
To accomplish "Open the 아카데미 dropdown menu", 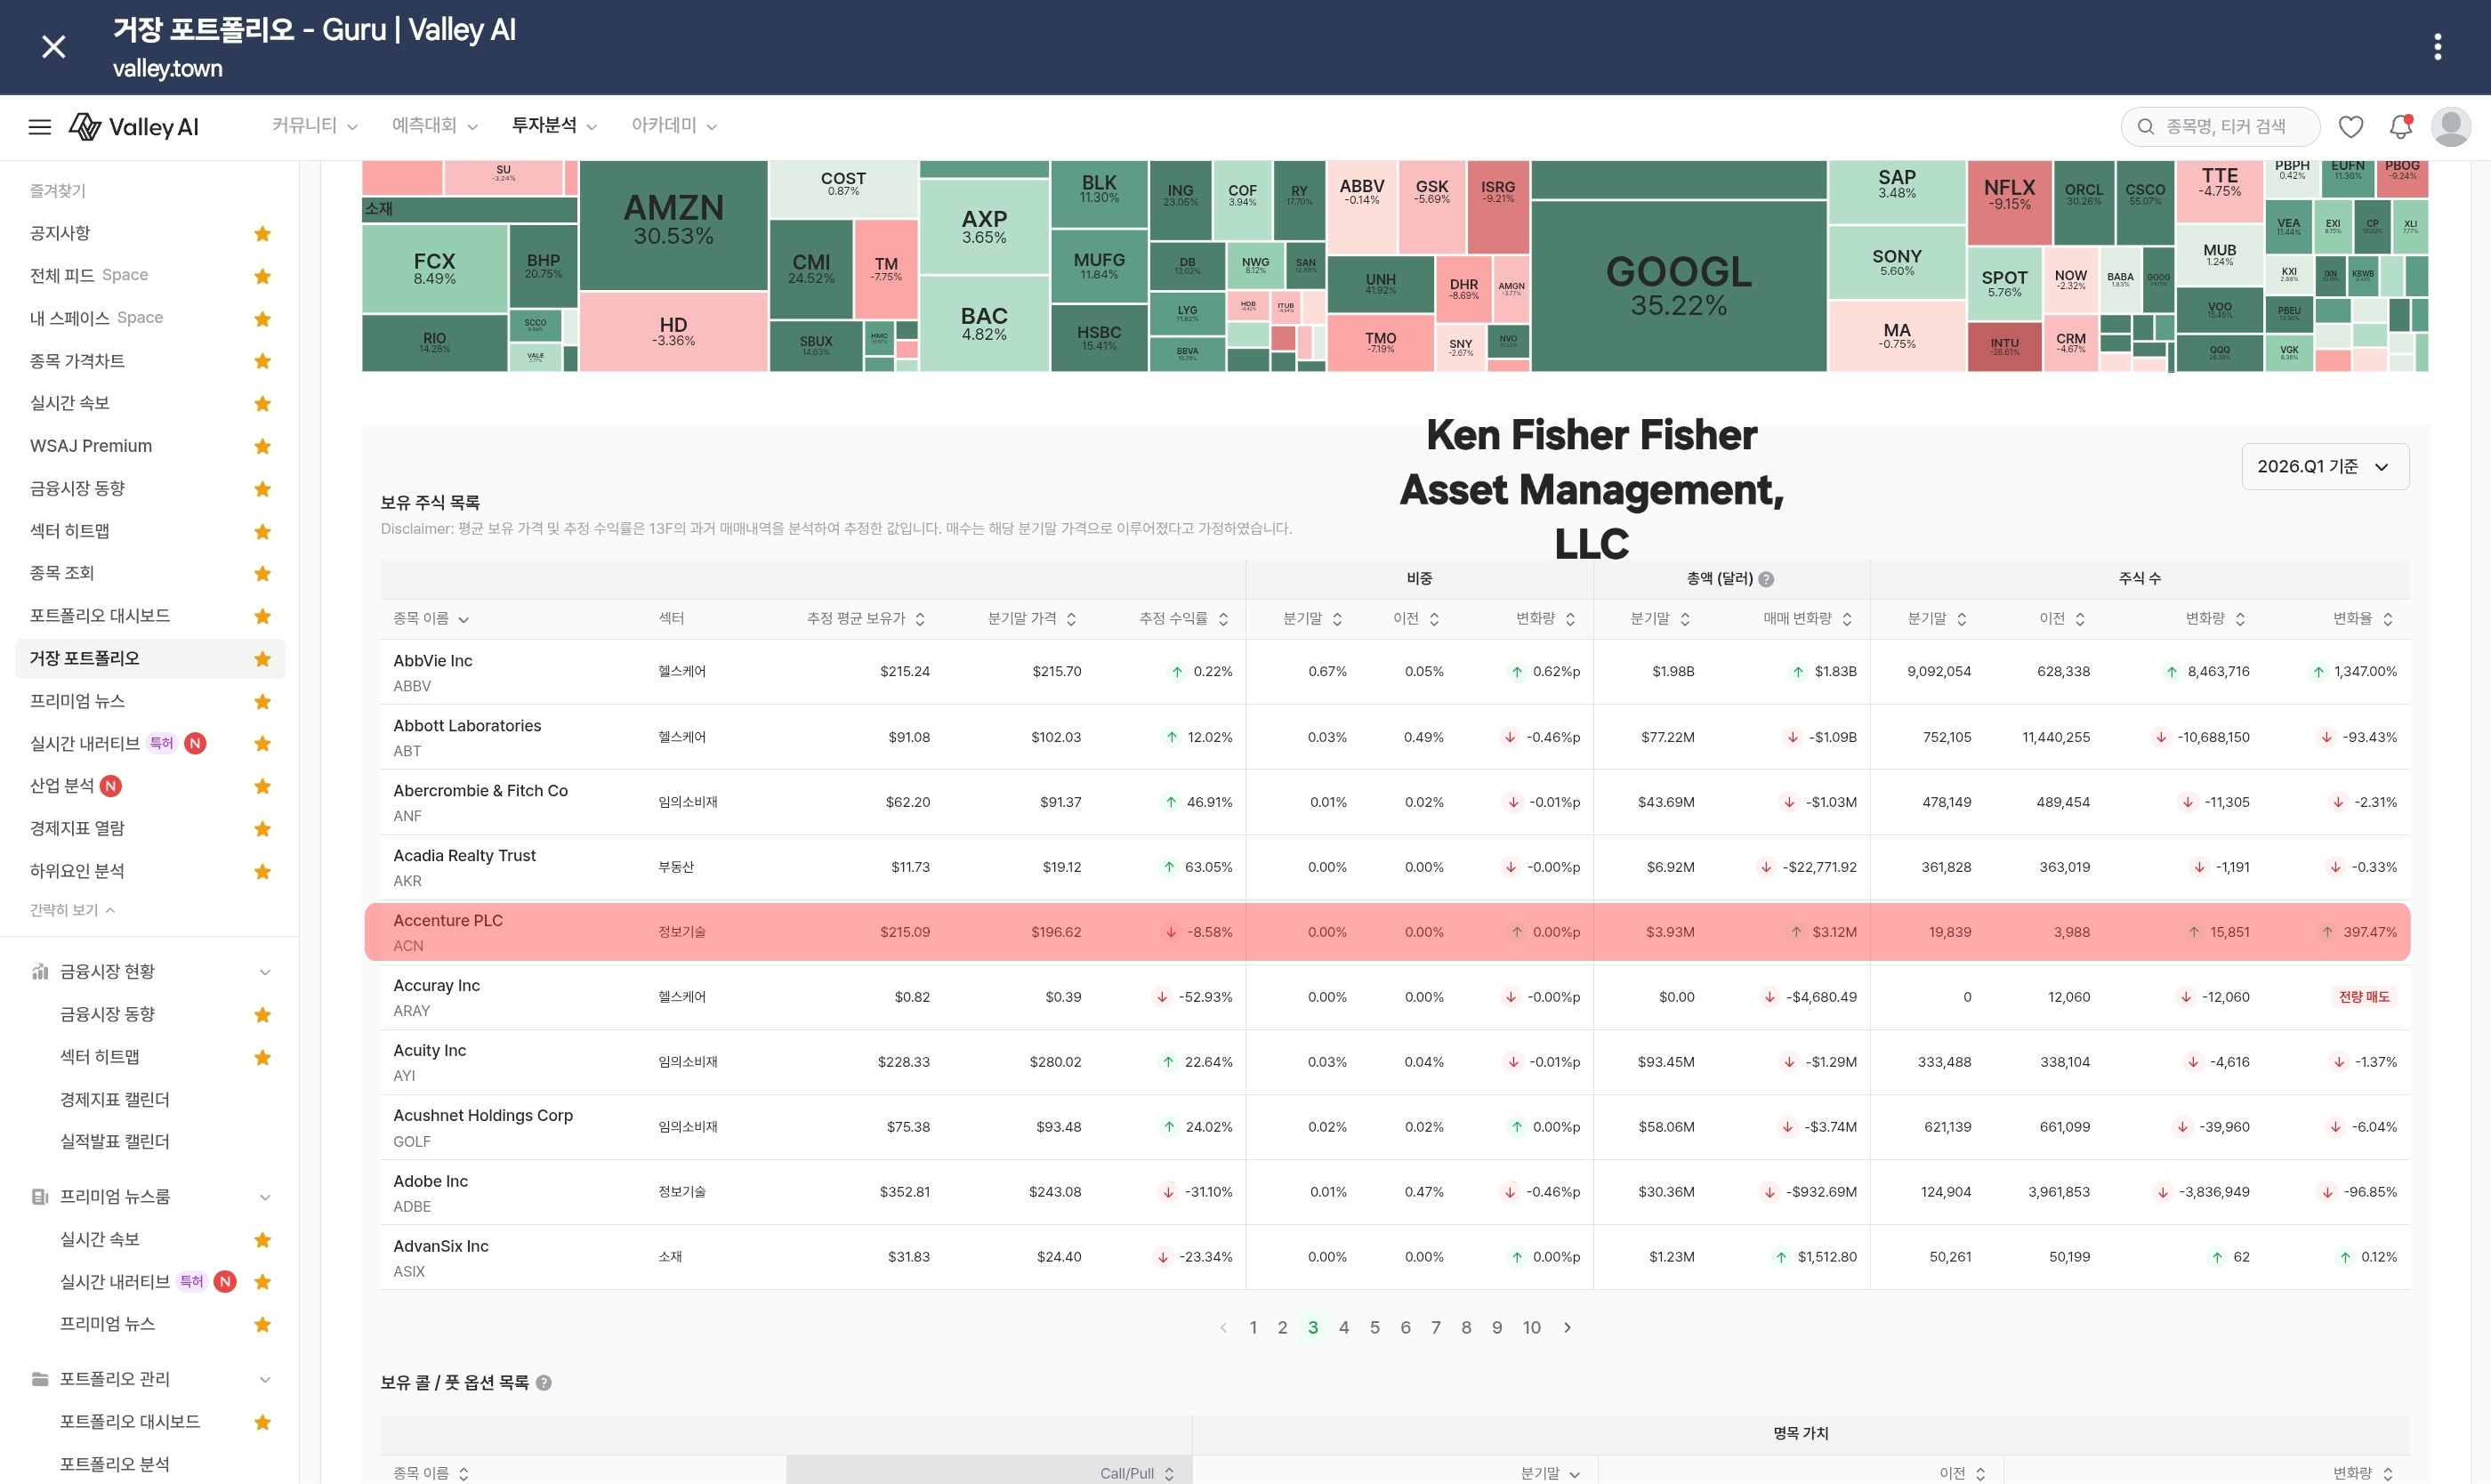I will pos(675,126).
